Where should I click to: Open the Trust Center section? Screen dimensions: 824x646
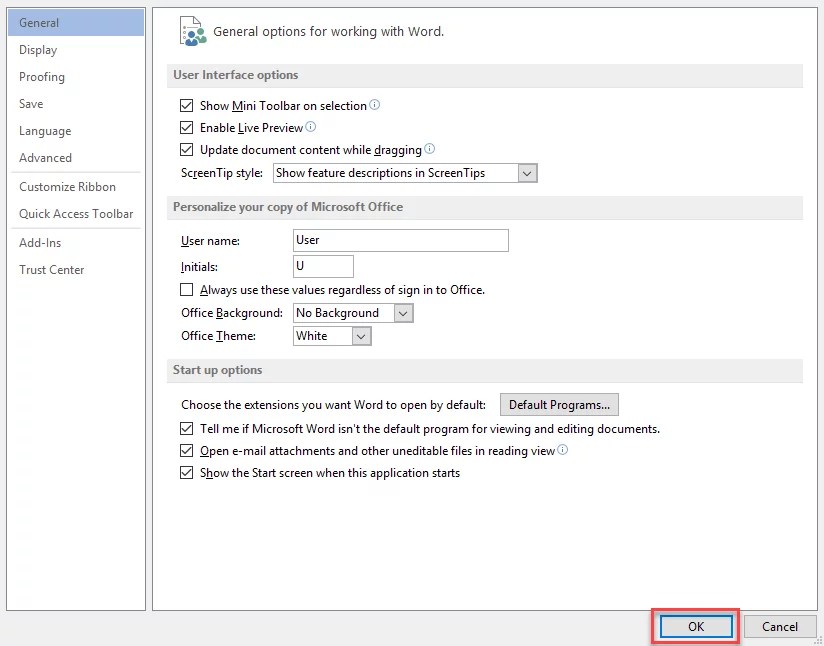[51, 269]
